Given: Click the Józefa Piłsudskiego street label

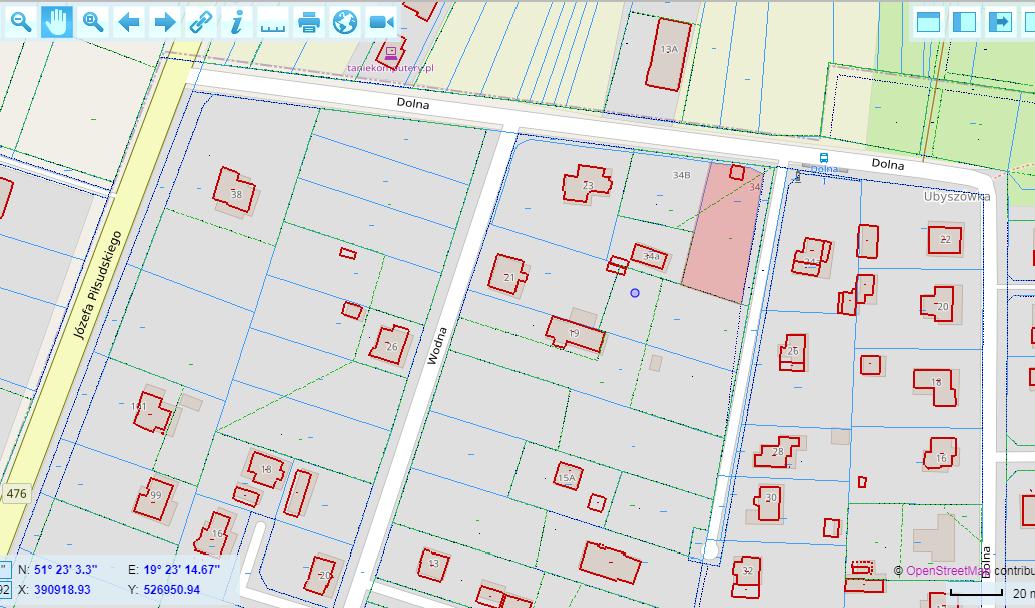Looking at the screenshot, I should (x=98, y=285).
